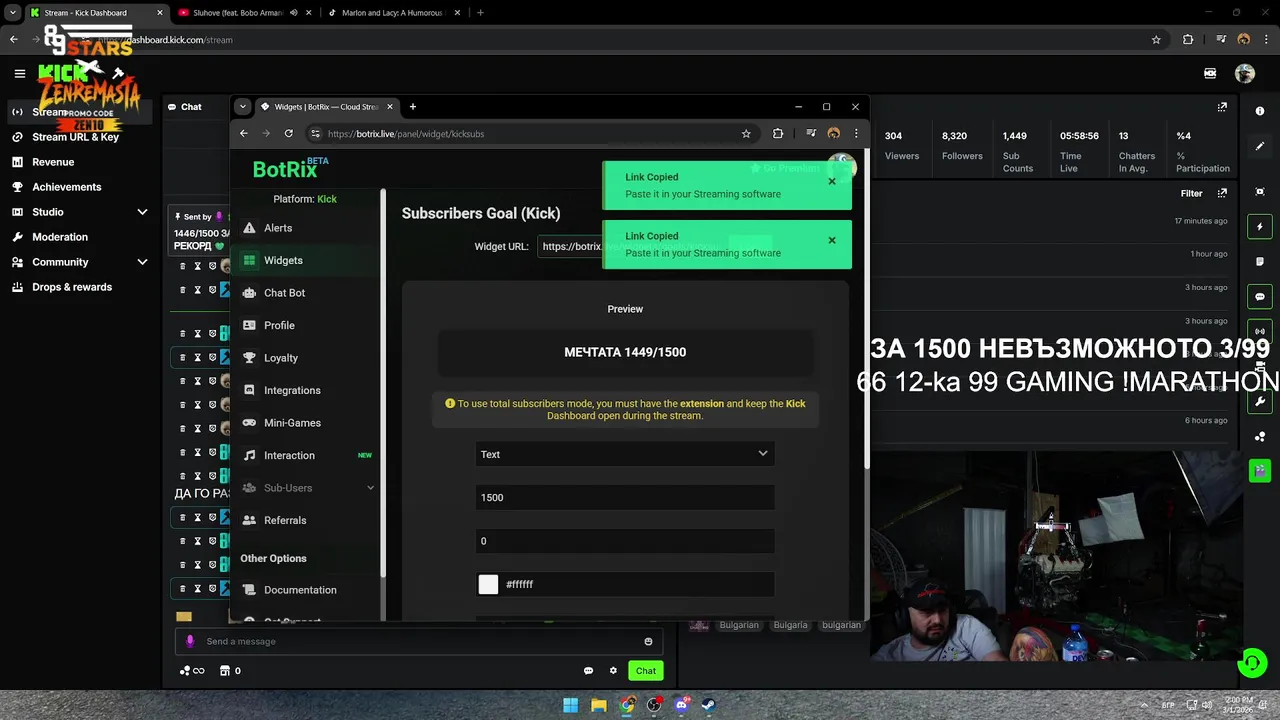Image resolution: width=1280 pixels, height=720 pixels.
Task: Click the green clapperboard clip button
Action: [1260, 470]
